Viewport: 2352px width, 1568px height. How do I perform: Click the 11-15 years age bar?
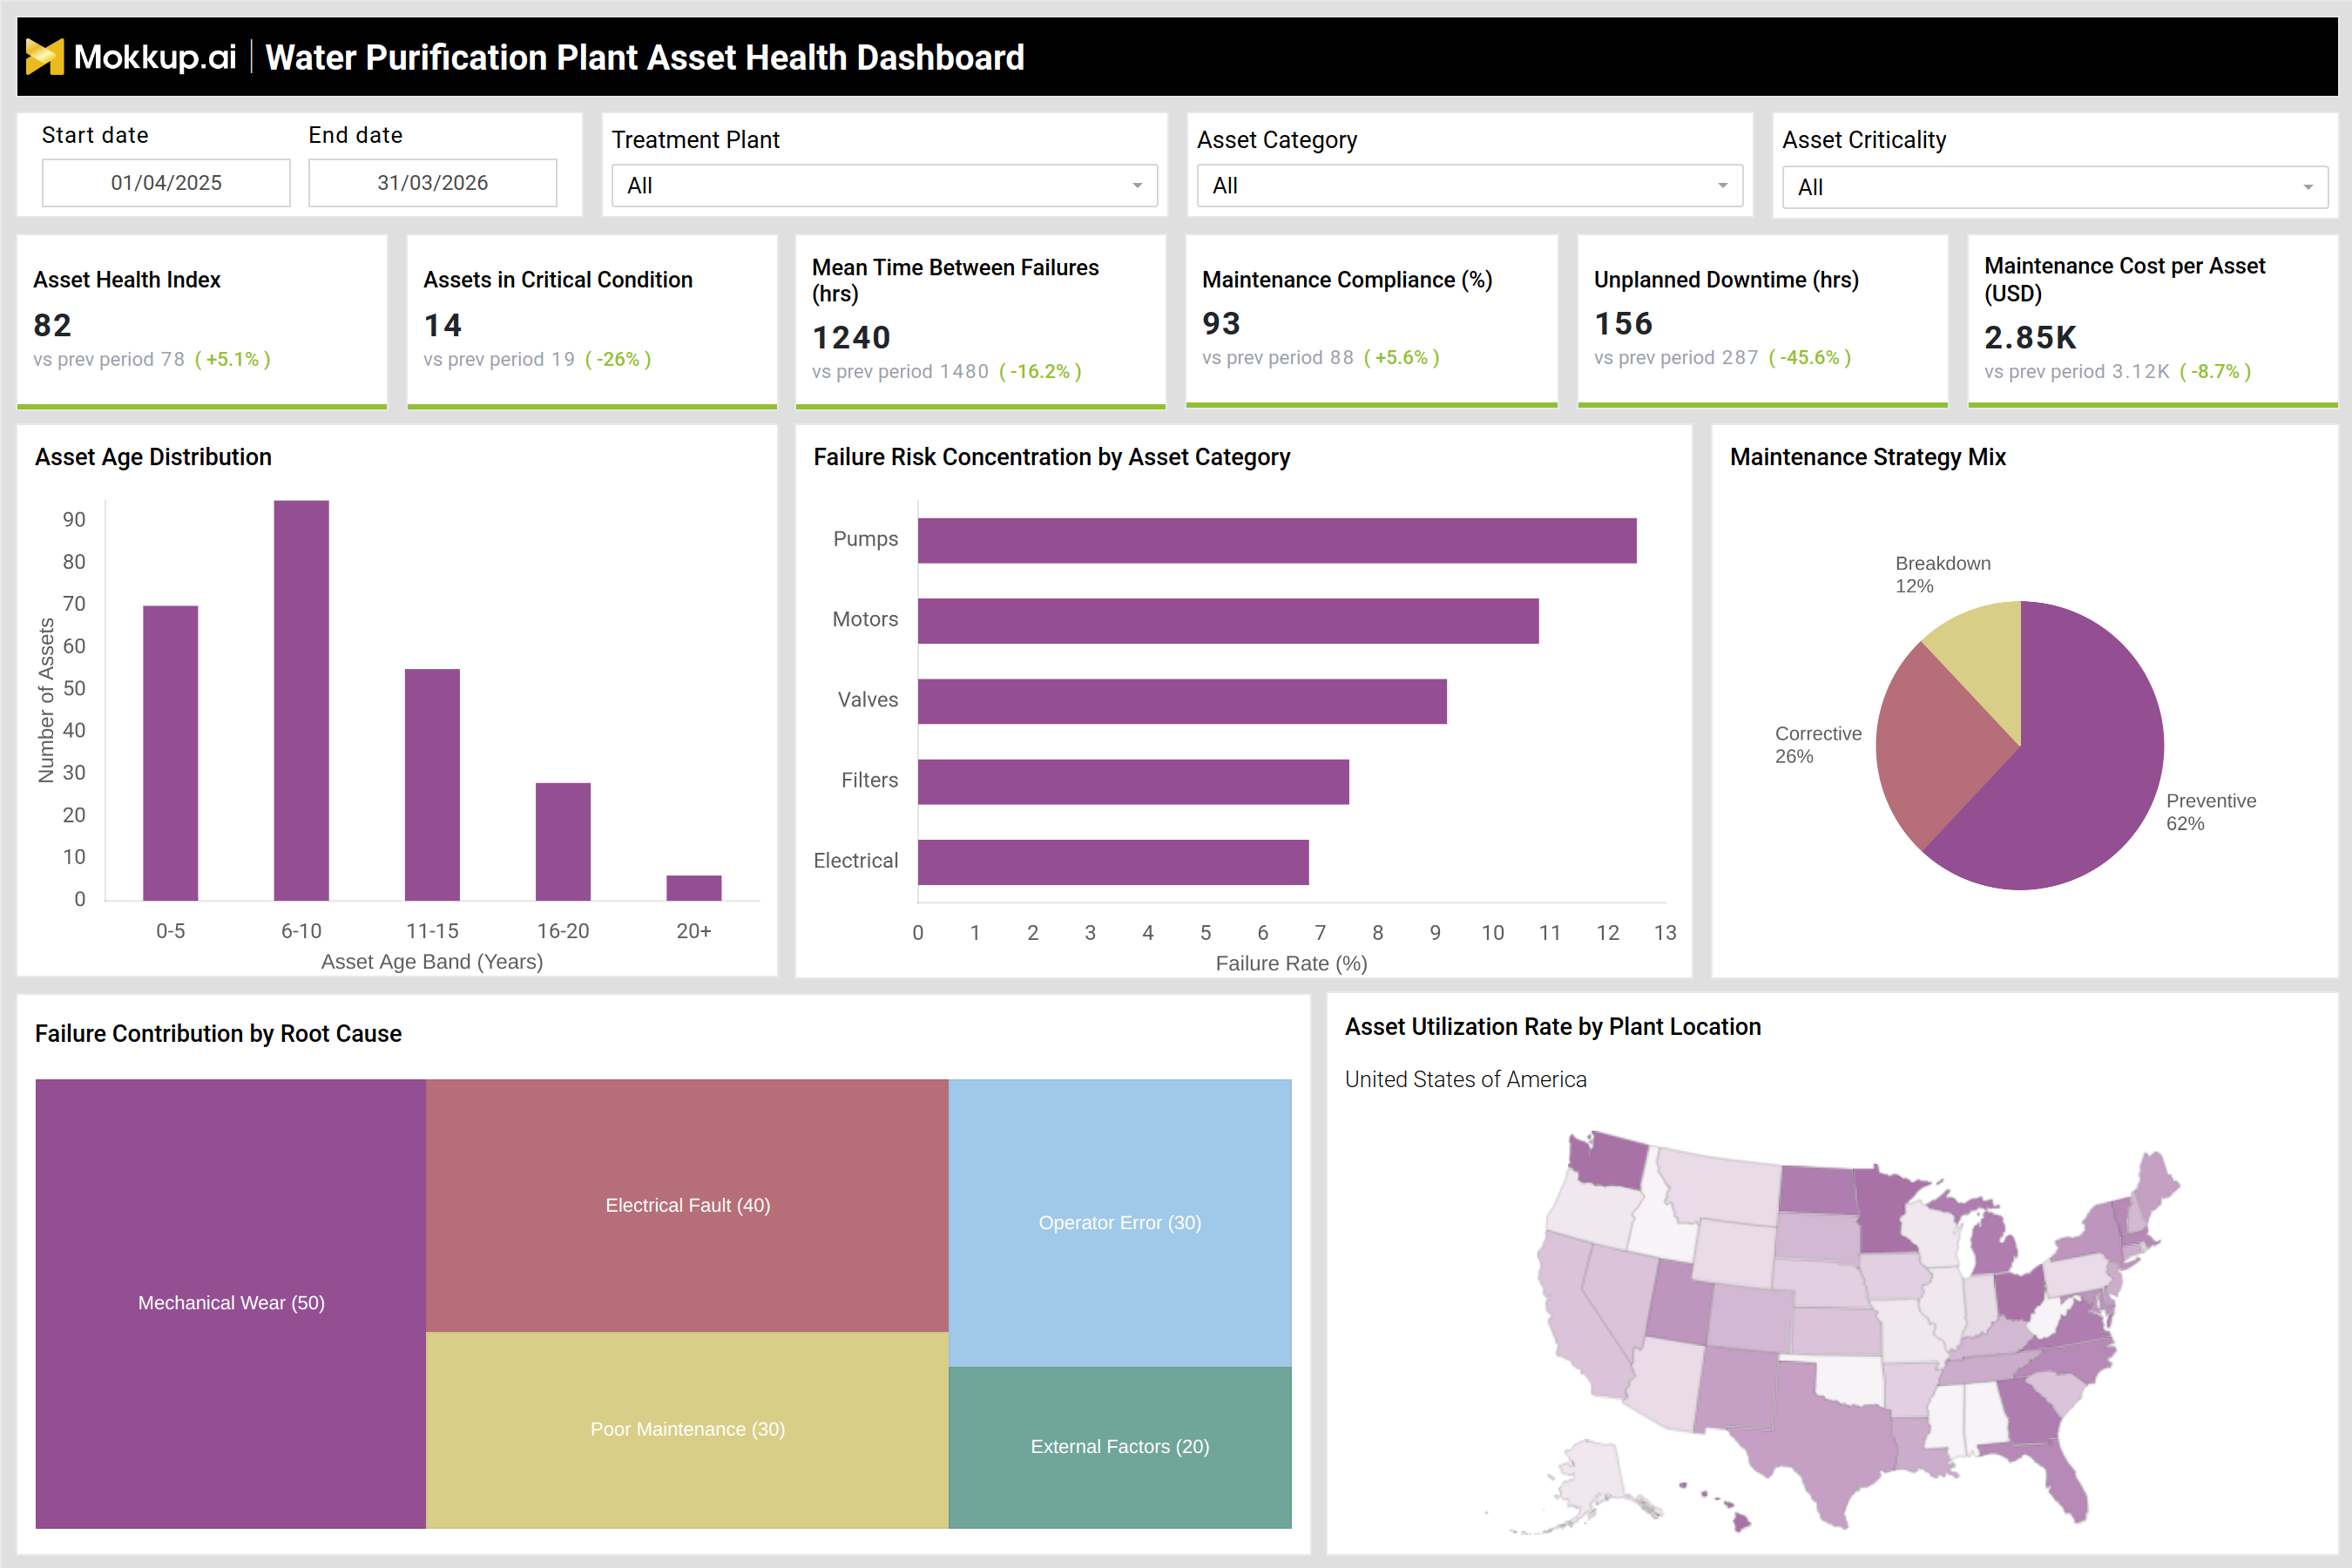(x=432, y=785)
